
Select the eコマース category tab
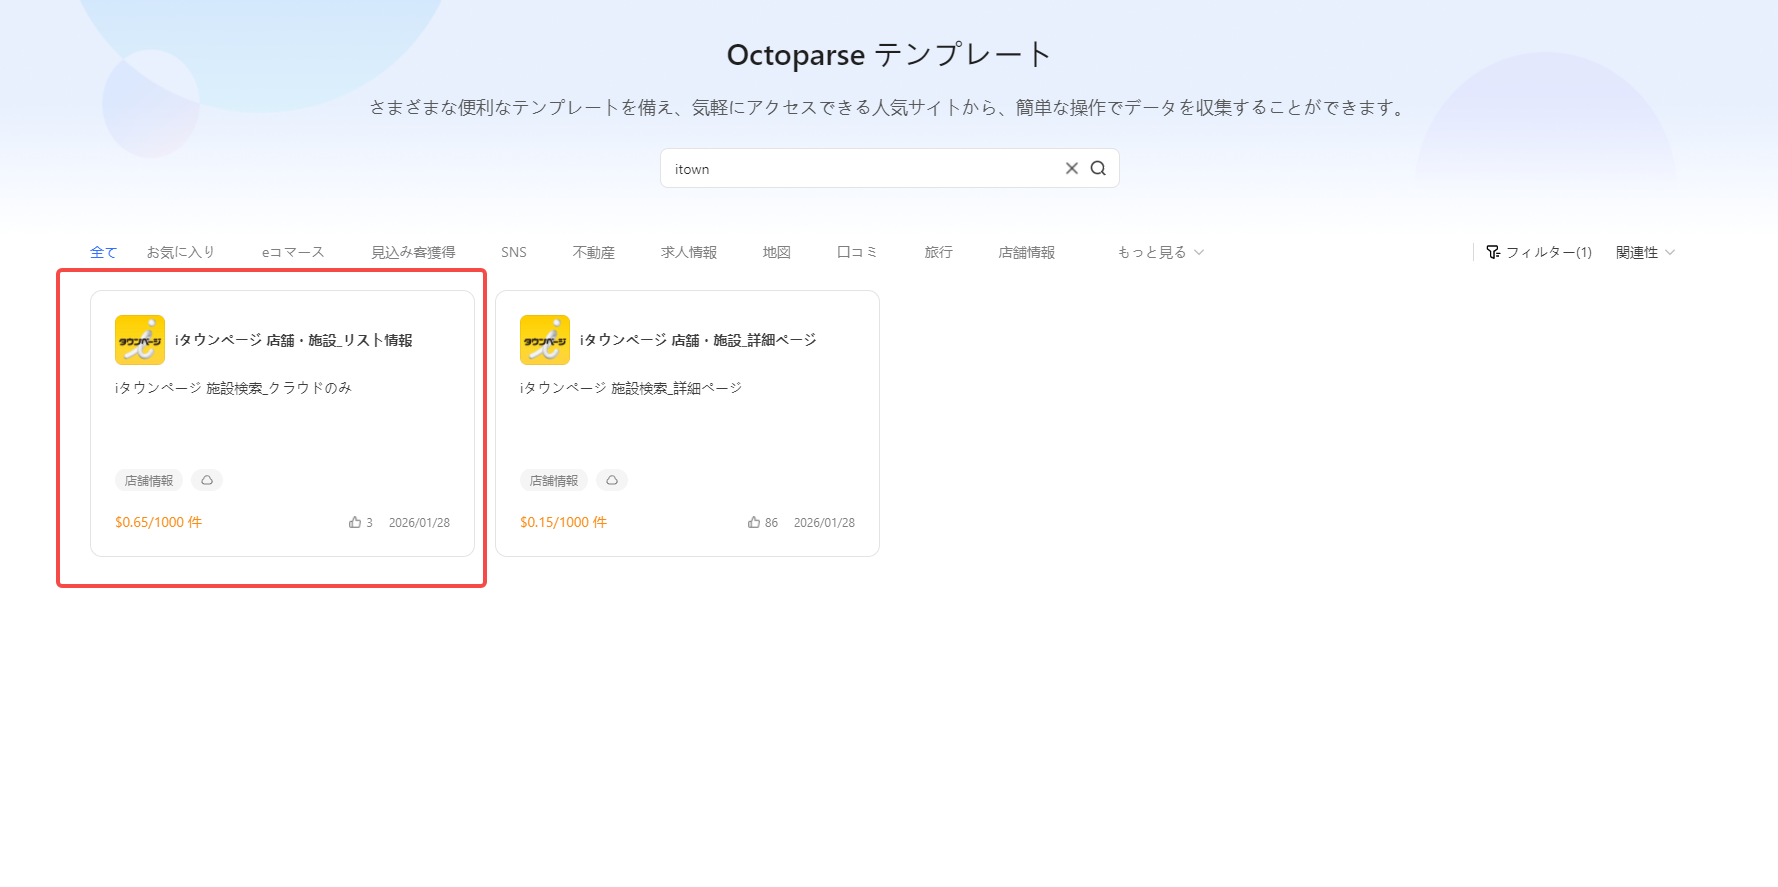point(293,252)
